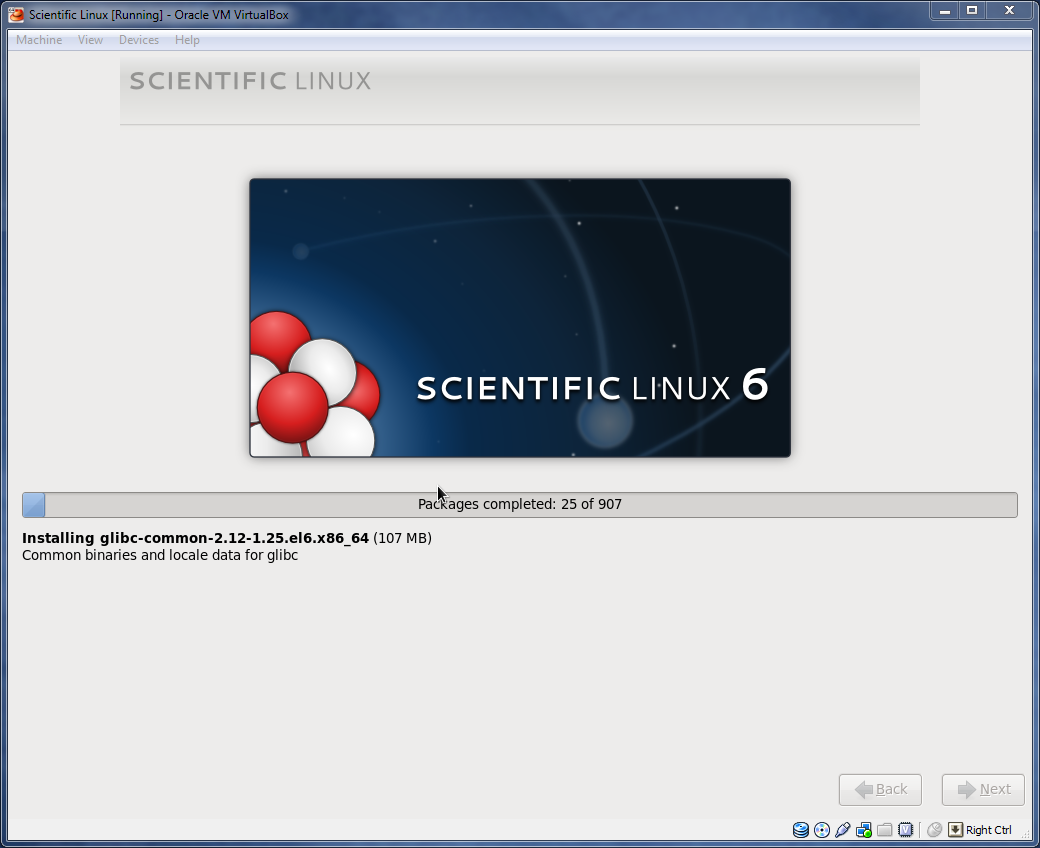Click the 'SCIENTIFIC LINUX' header logo text
1040x848 pixels.
pos(250,81)
